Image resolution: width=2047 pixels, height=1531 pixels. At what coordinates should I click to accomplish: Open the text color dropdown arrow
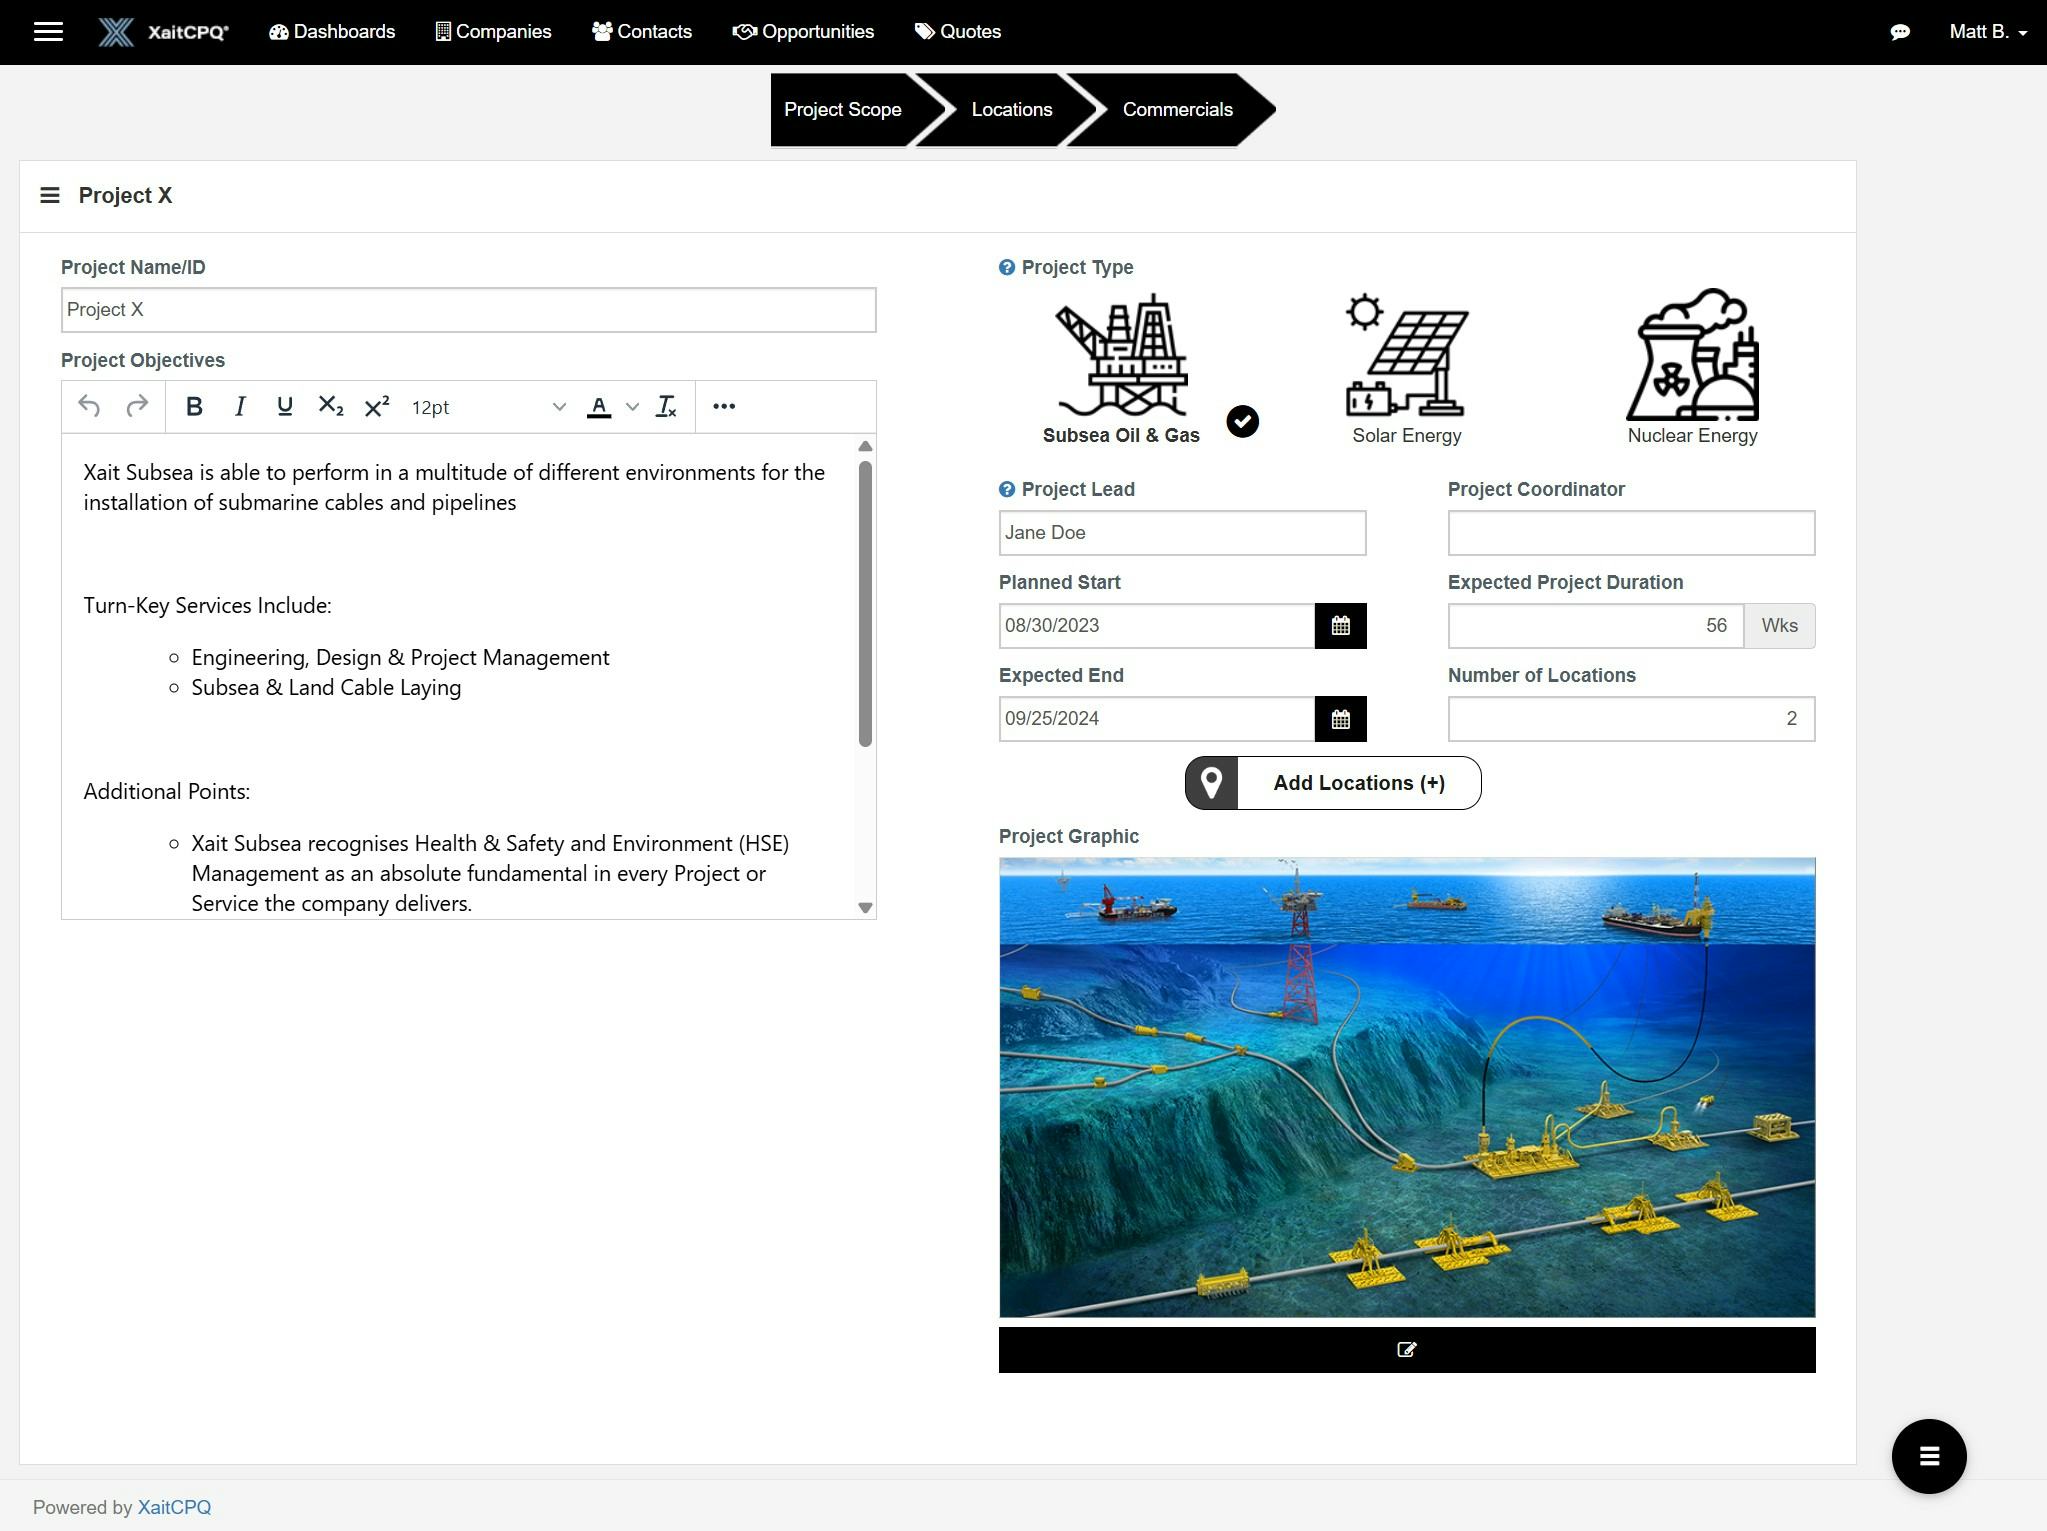click(631, 407)
